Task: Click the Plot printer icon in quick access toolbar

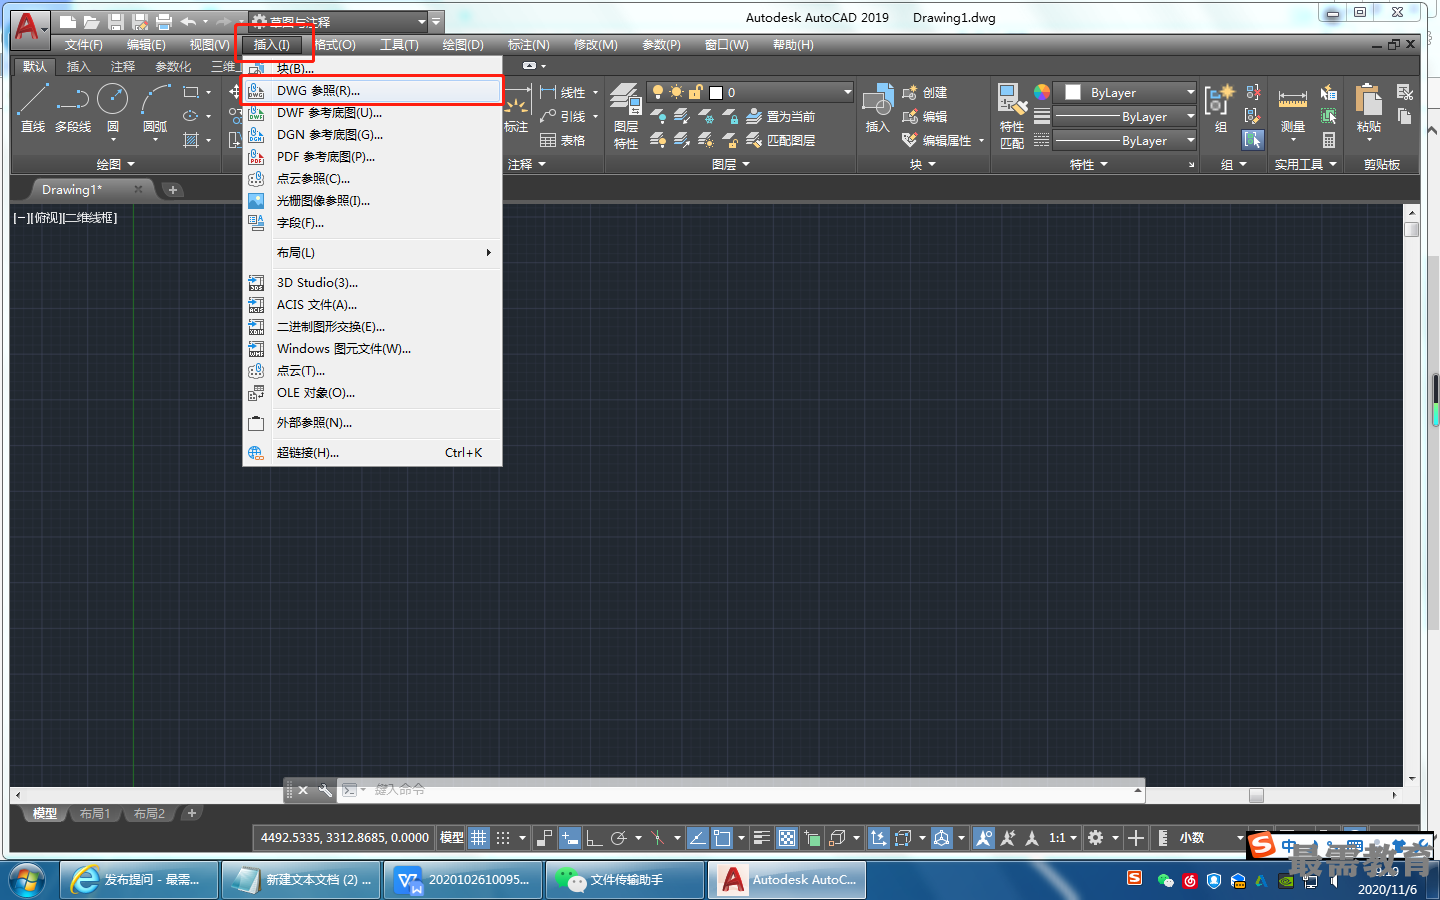Action: (x=164, y=21)
